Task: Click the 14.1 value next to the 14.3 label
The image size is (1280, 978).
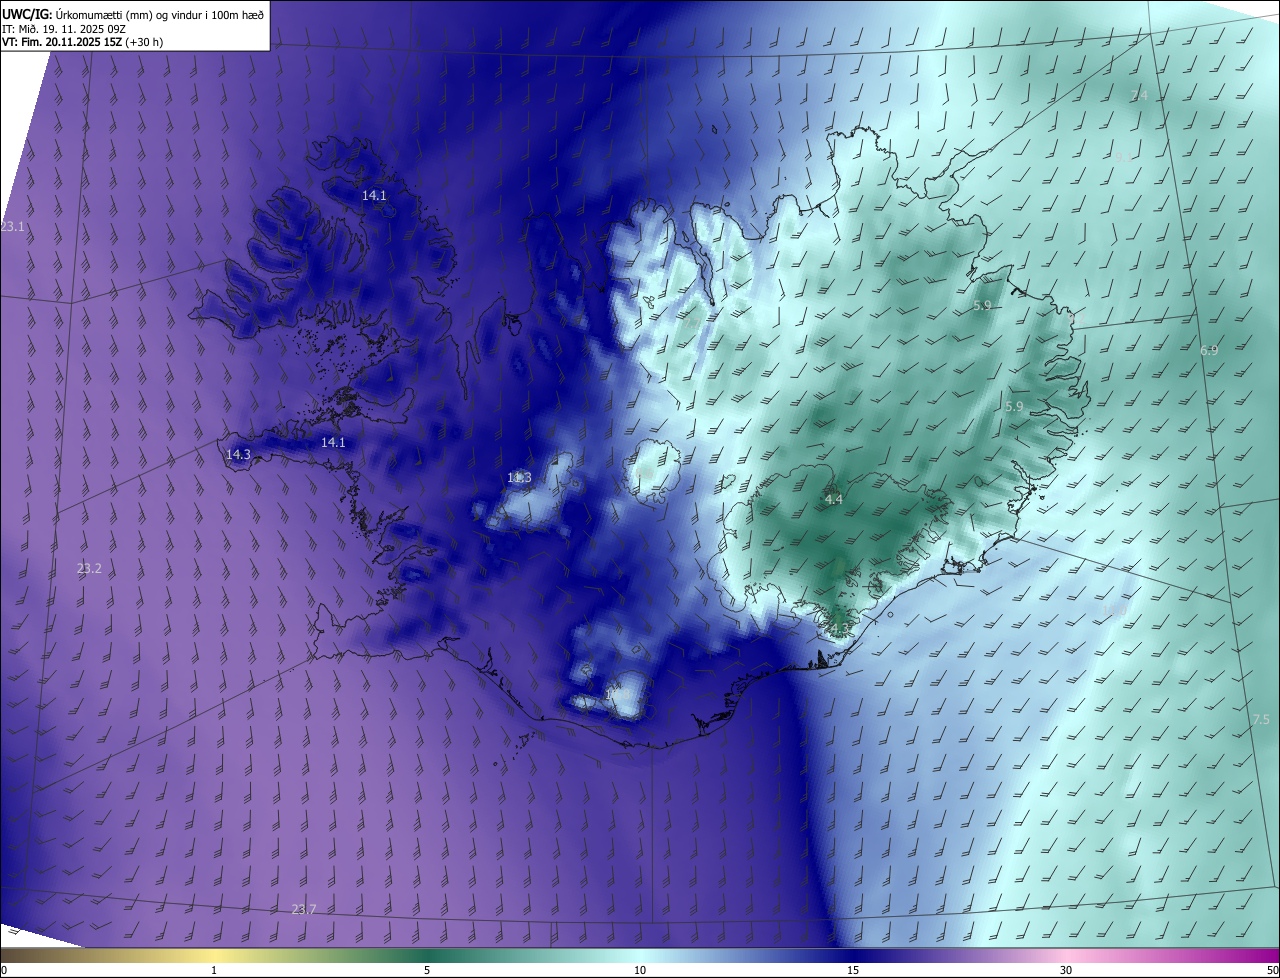Action: (x=333, y=442)
